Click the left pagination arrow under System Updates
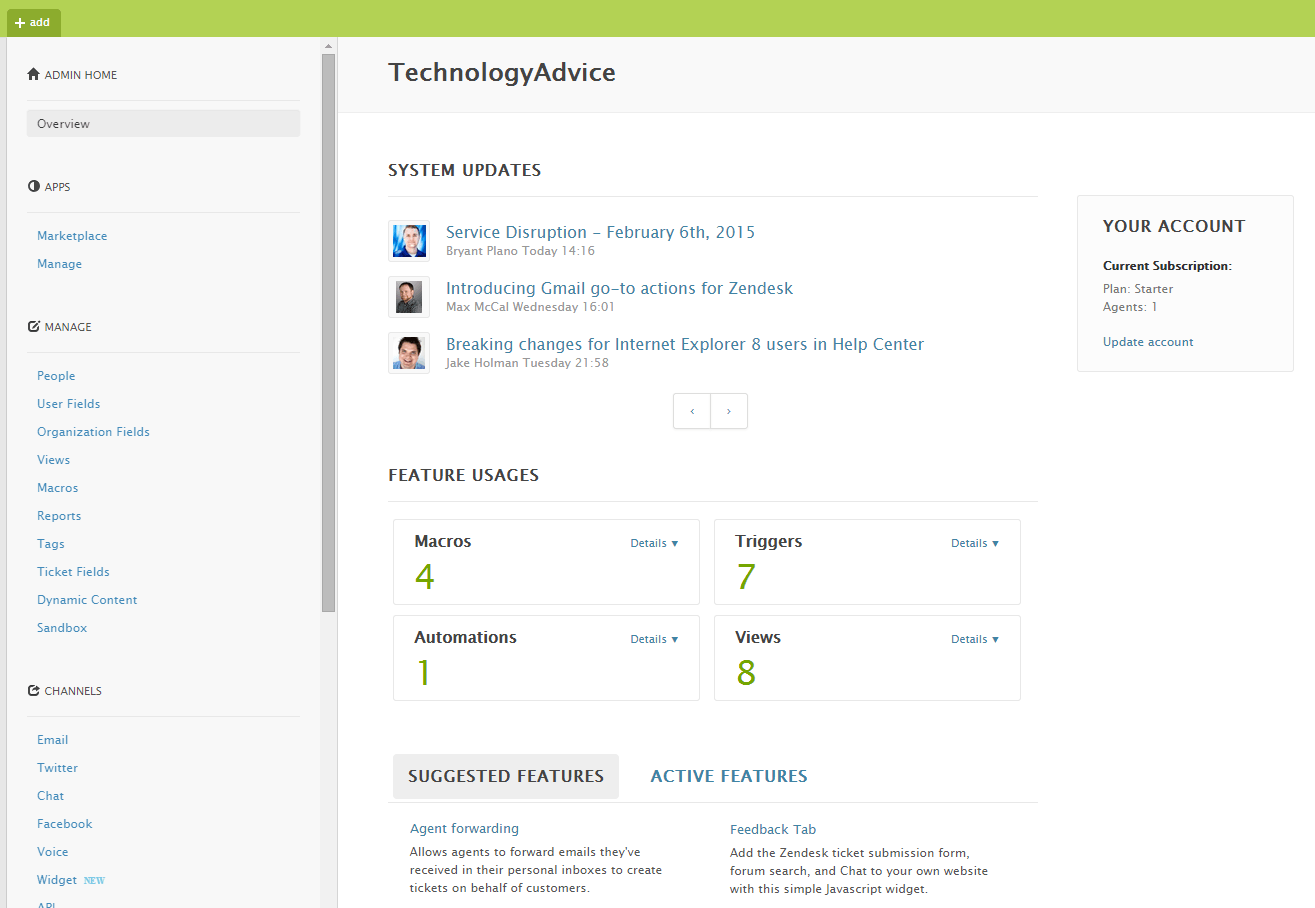Image resolution: width=1315 pixels, height=908 pixels. (x=692, y=411)
